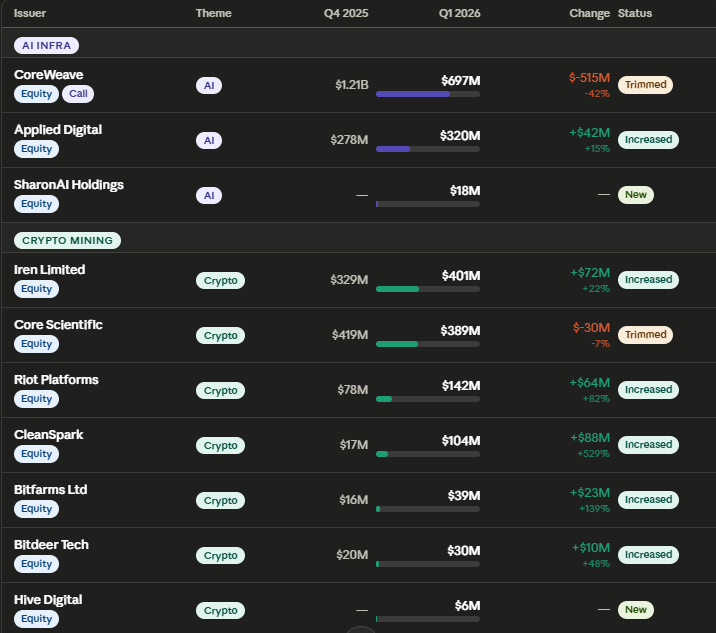Click Core Scientific's Trimmed status badge

[x=645, y=335]
